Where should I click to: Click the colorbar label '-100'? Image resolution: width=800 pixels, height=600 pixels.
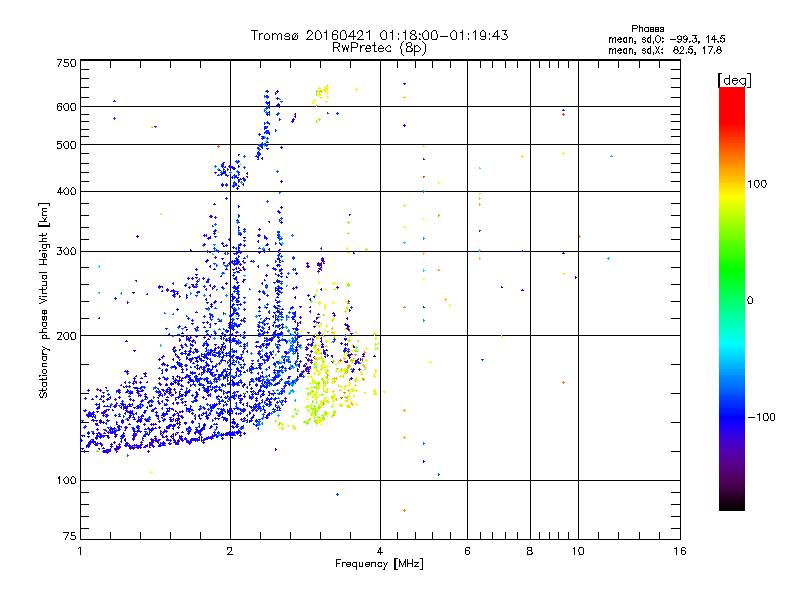761,417
